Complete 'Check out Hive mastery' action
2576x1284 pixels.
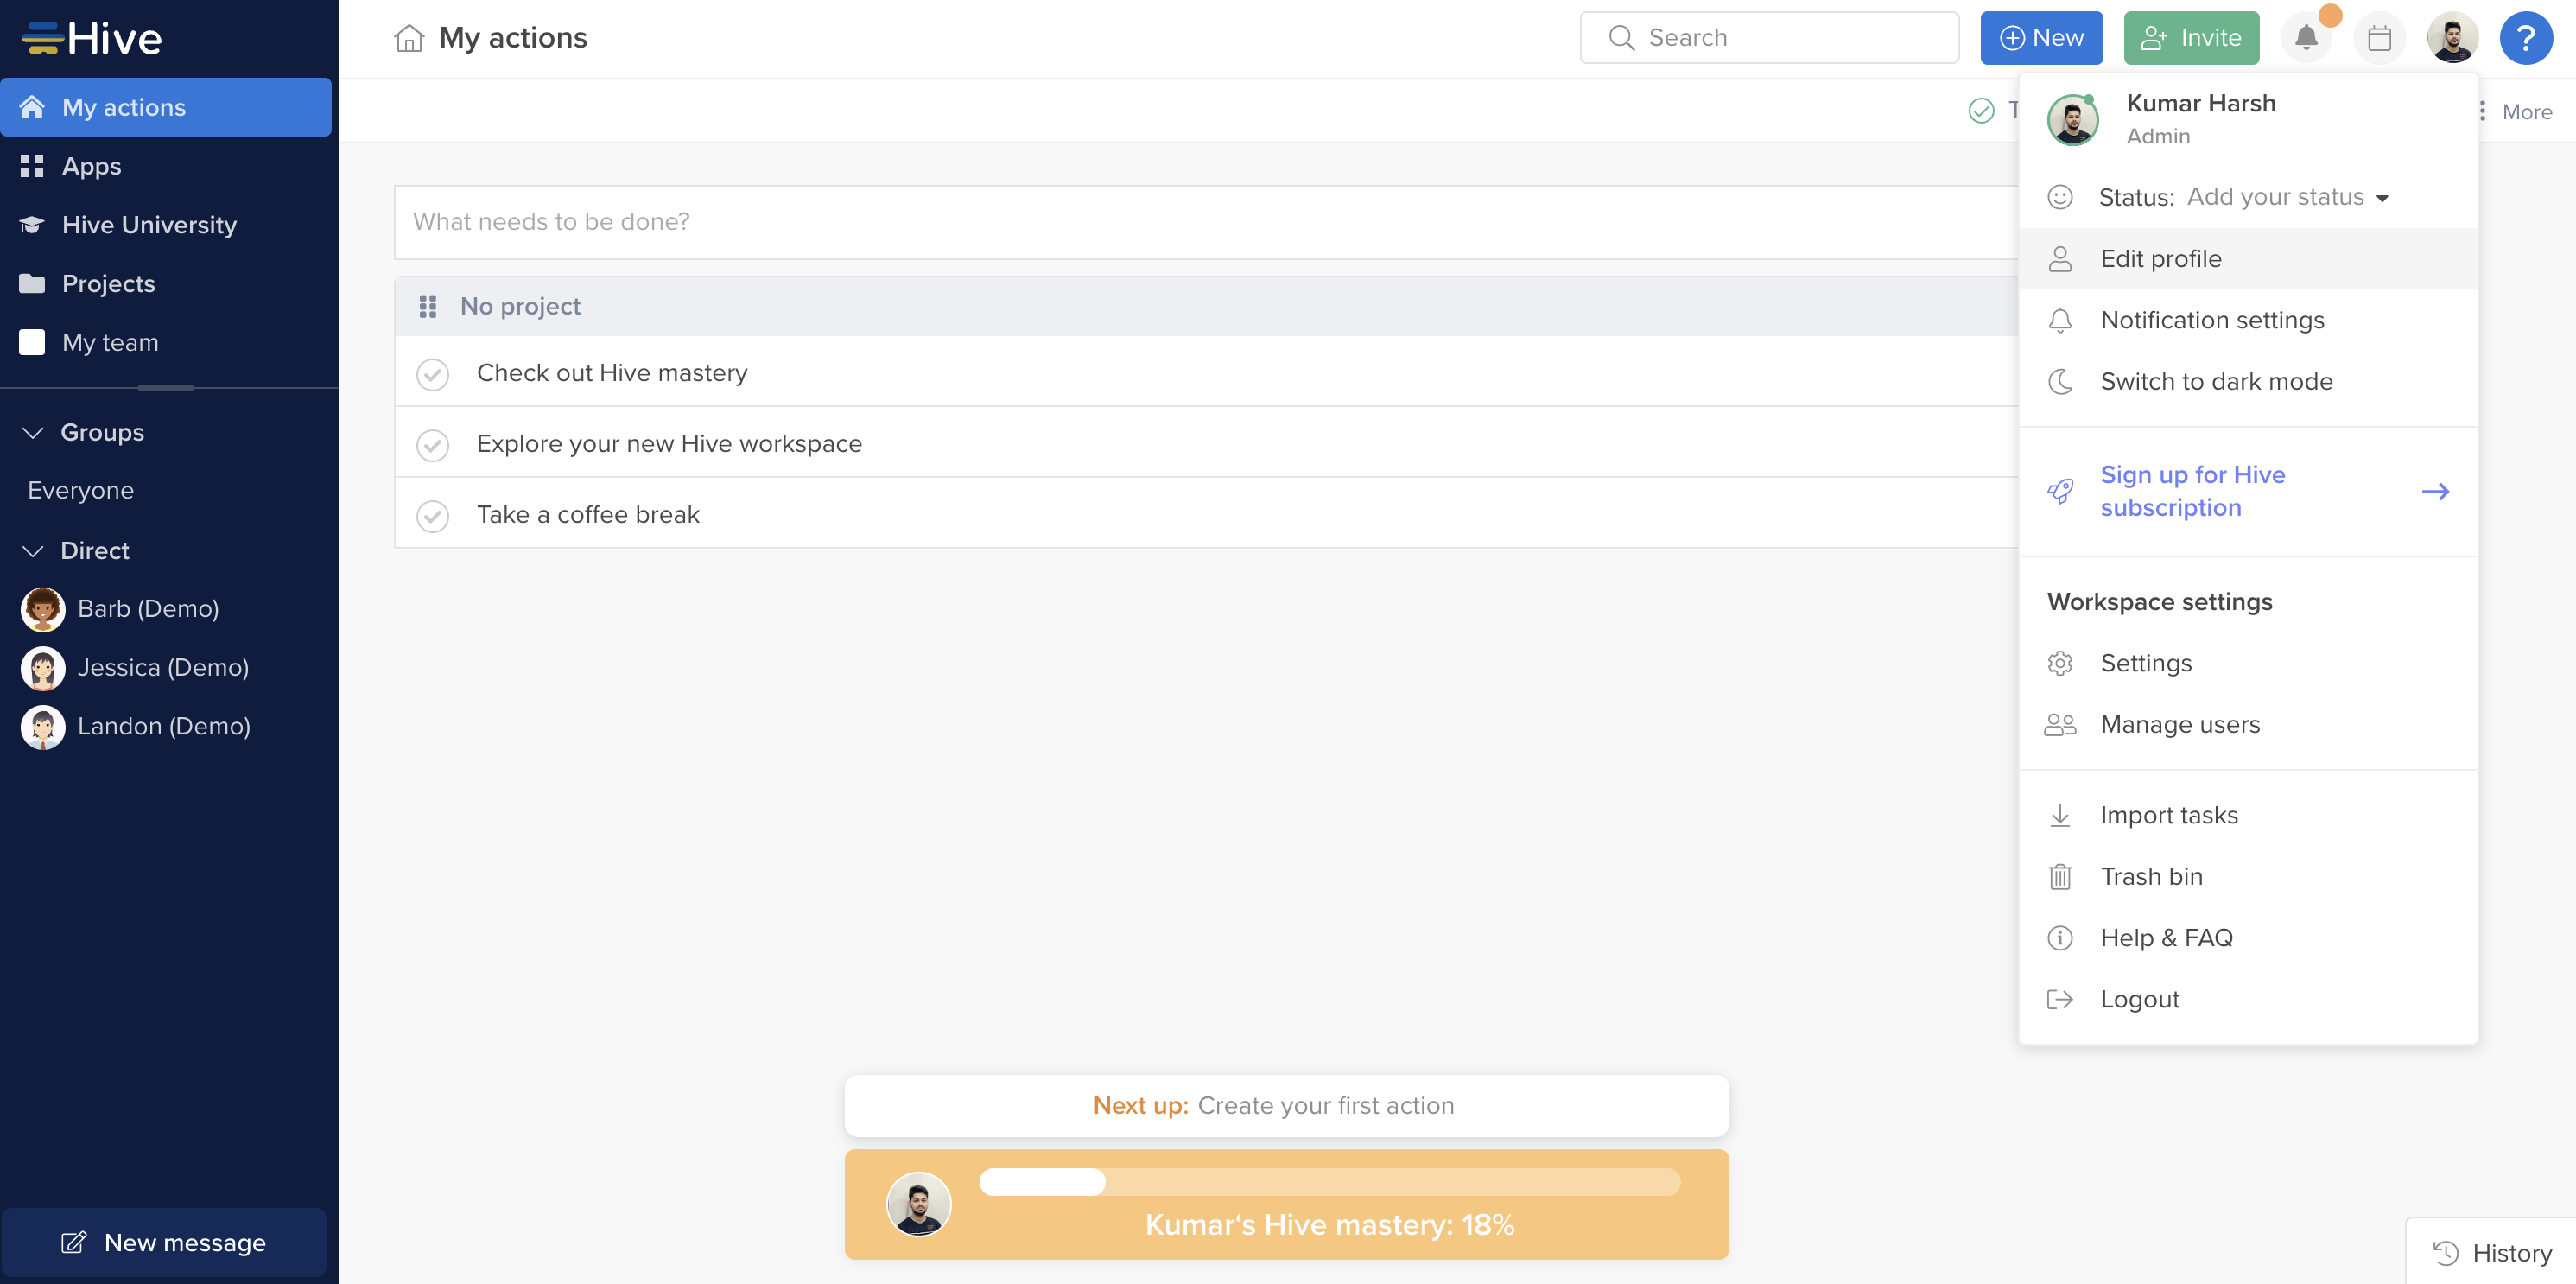[433, 374]
